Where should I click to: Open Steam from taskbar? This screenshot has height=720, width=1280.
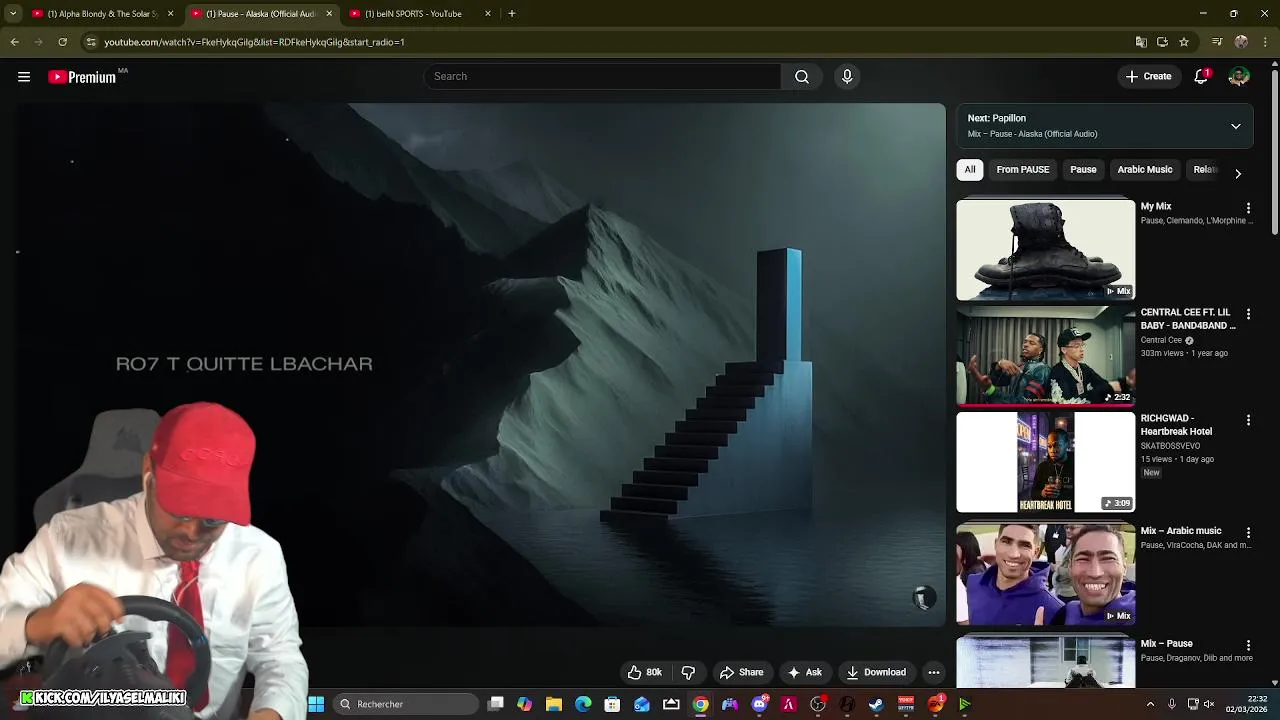876,704
